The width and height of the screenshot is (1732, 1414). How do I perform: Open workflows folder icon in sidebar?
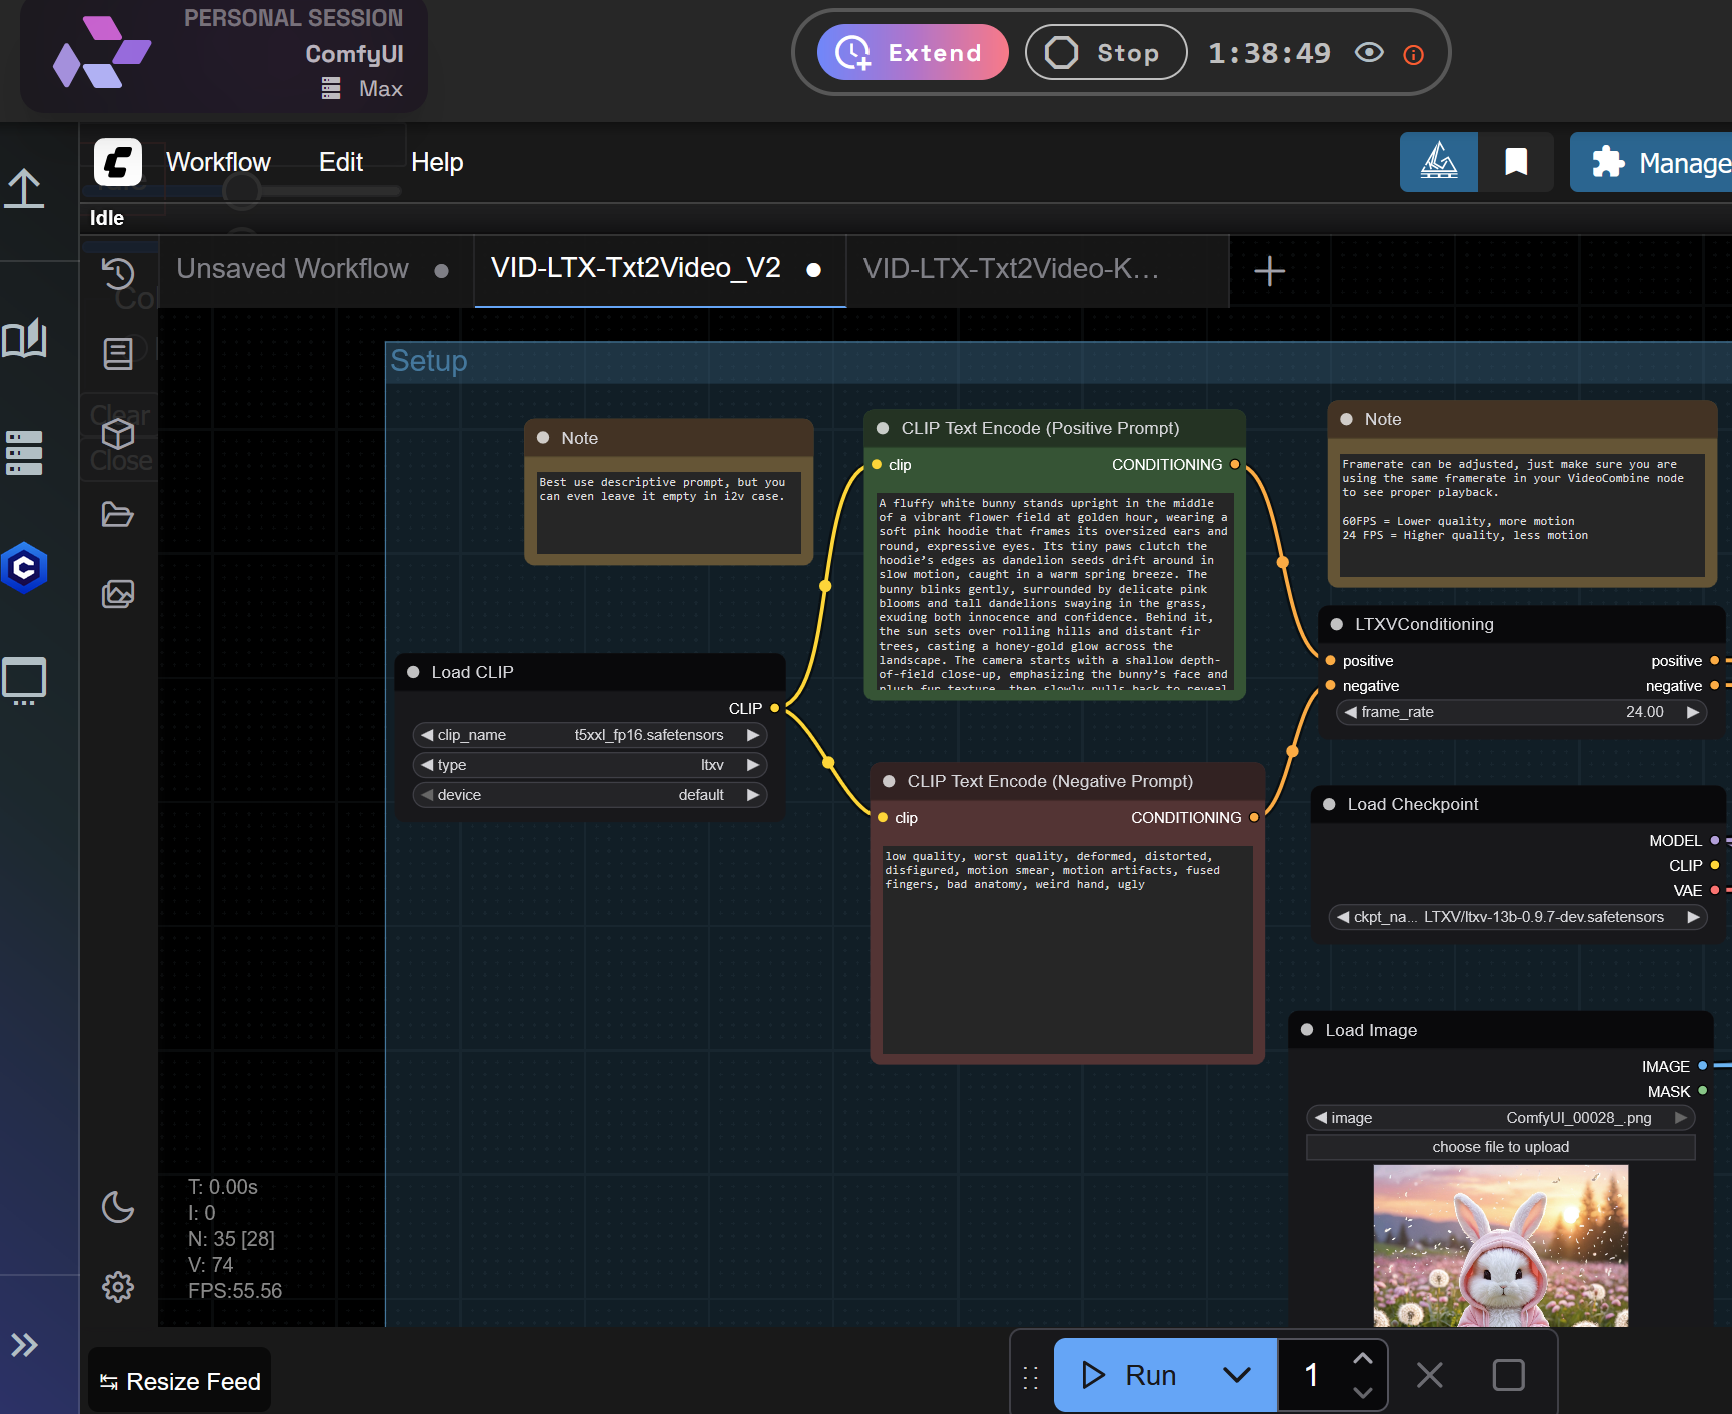[118, 514]
